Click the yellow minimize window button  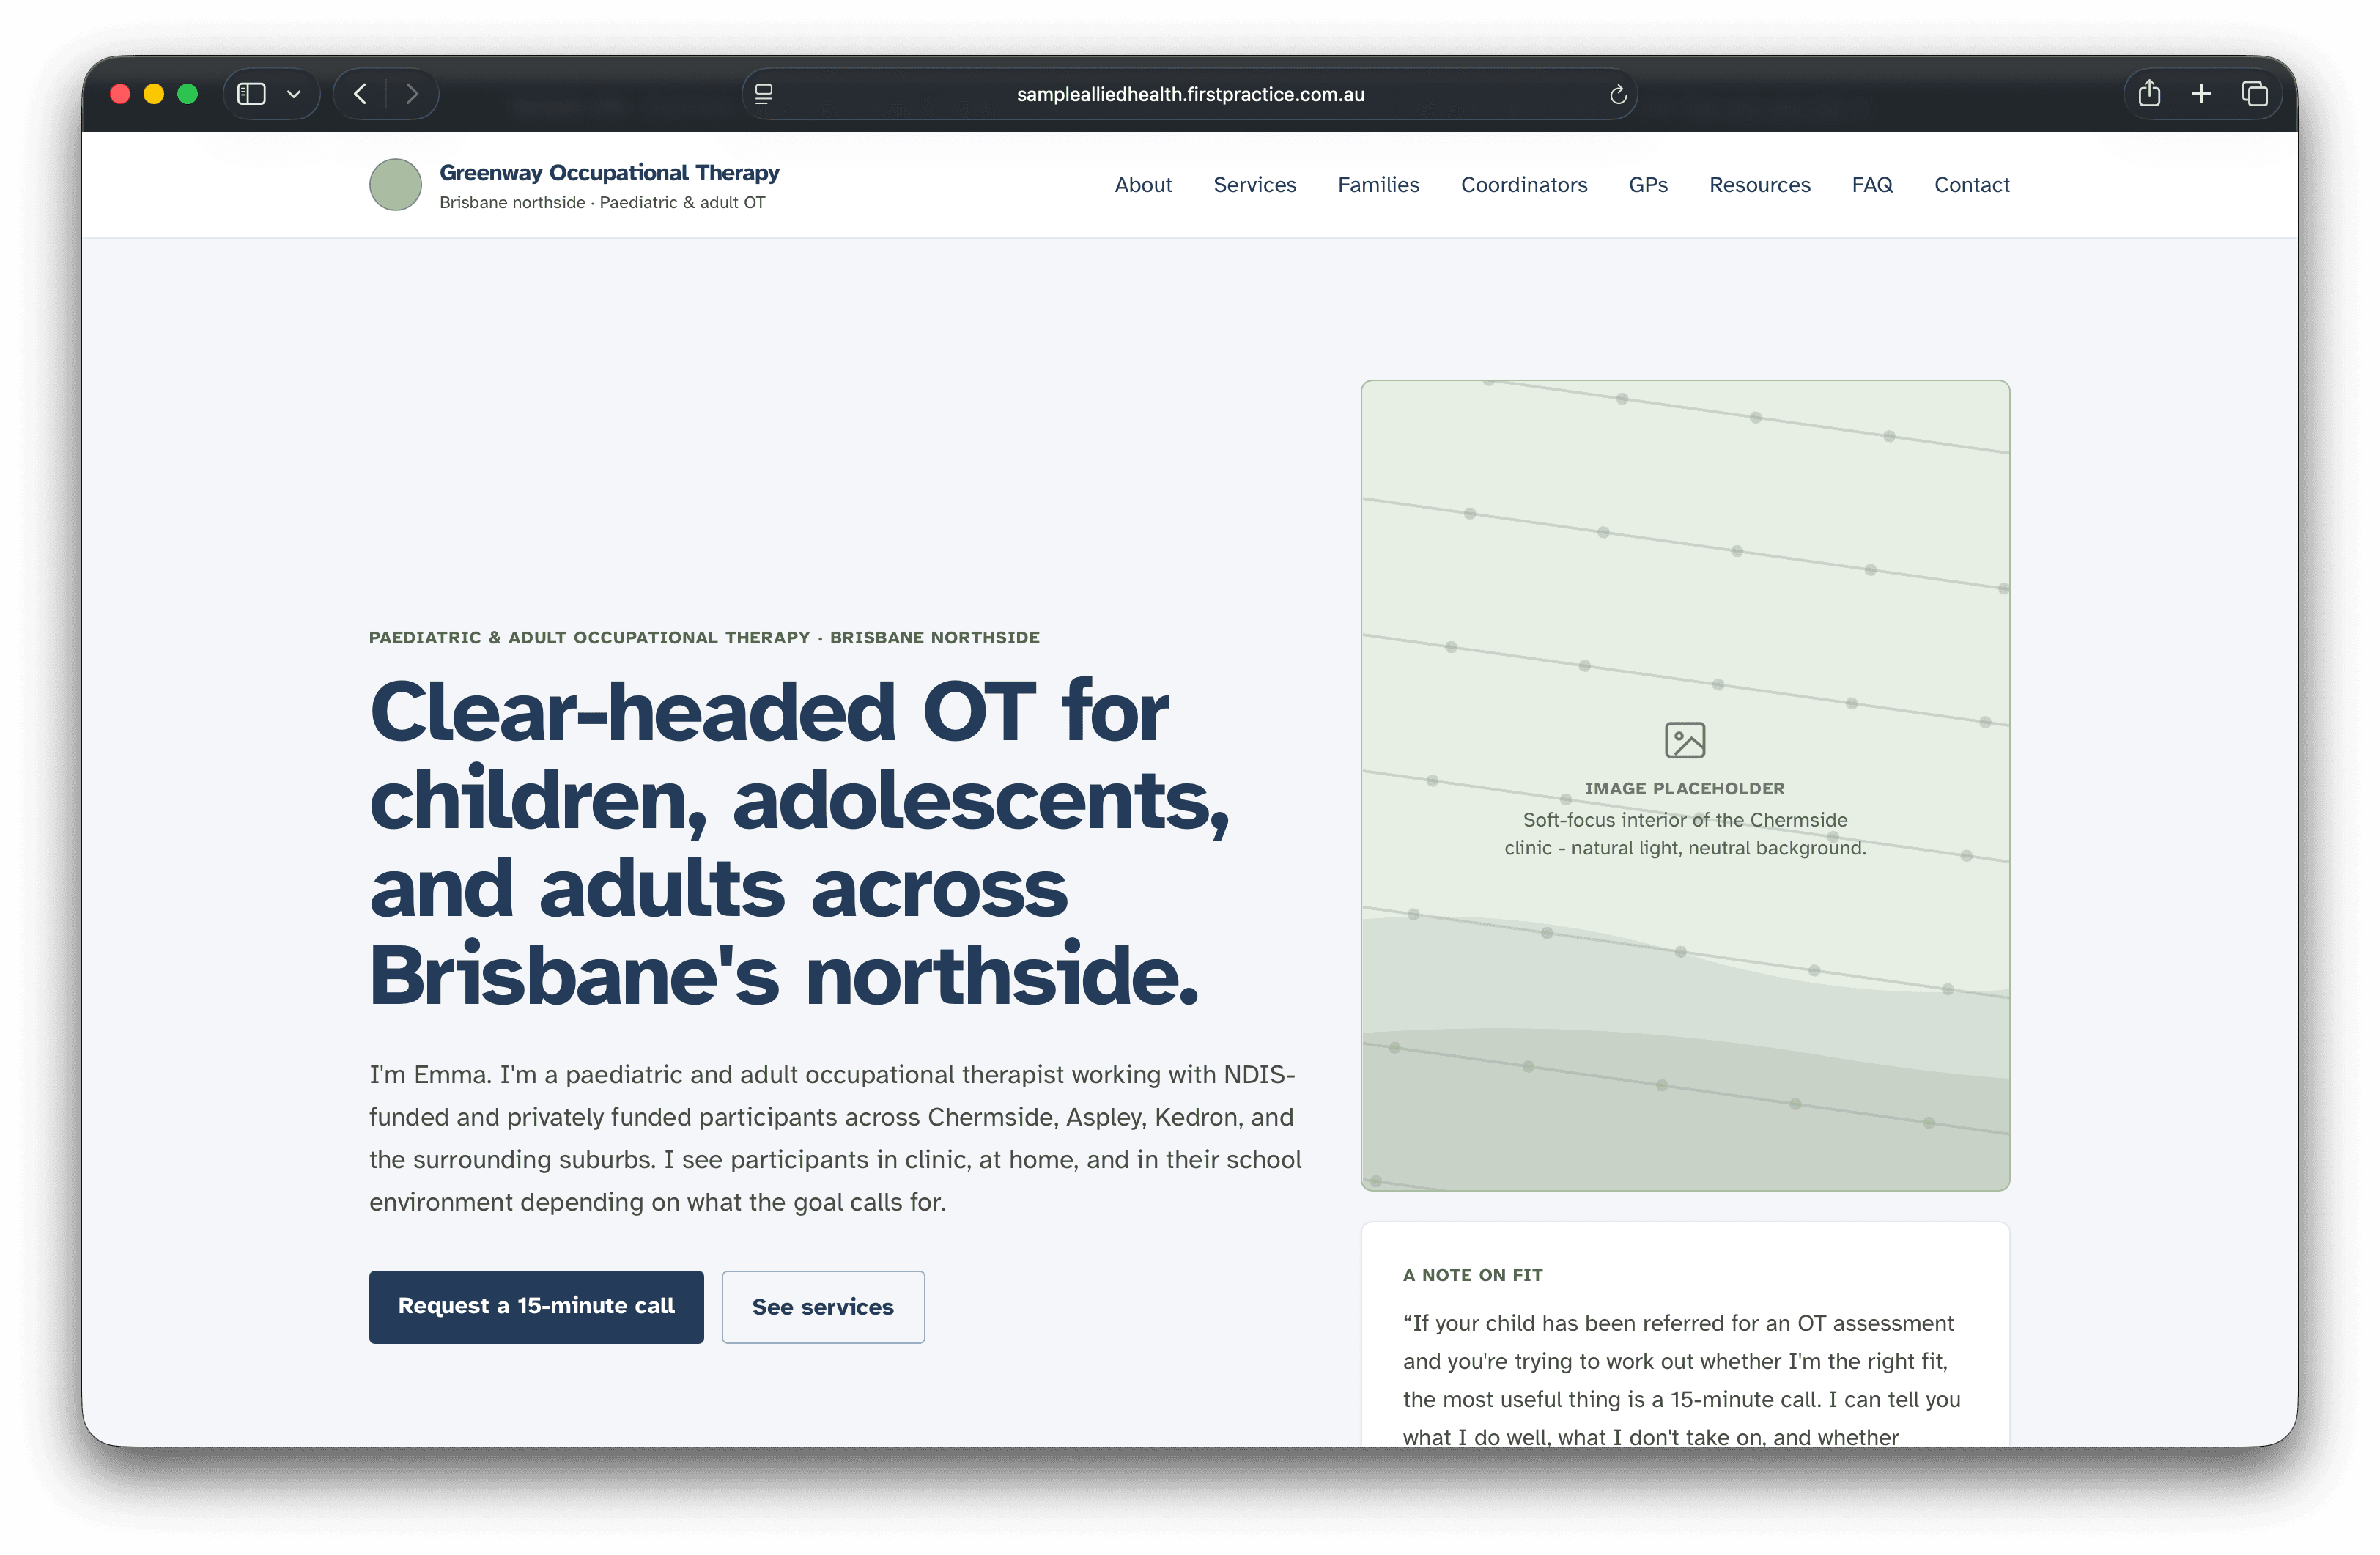153,94
